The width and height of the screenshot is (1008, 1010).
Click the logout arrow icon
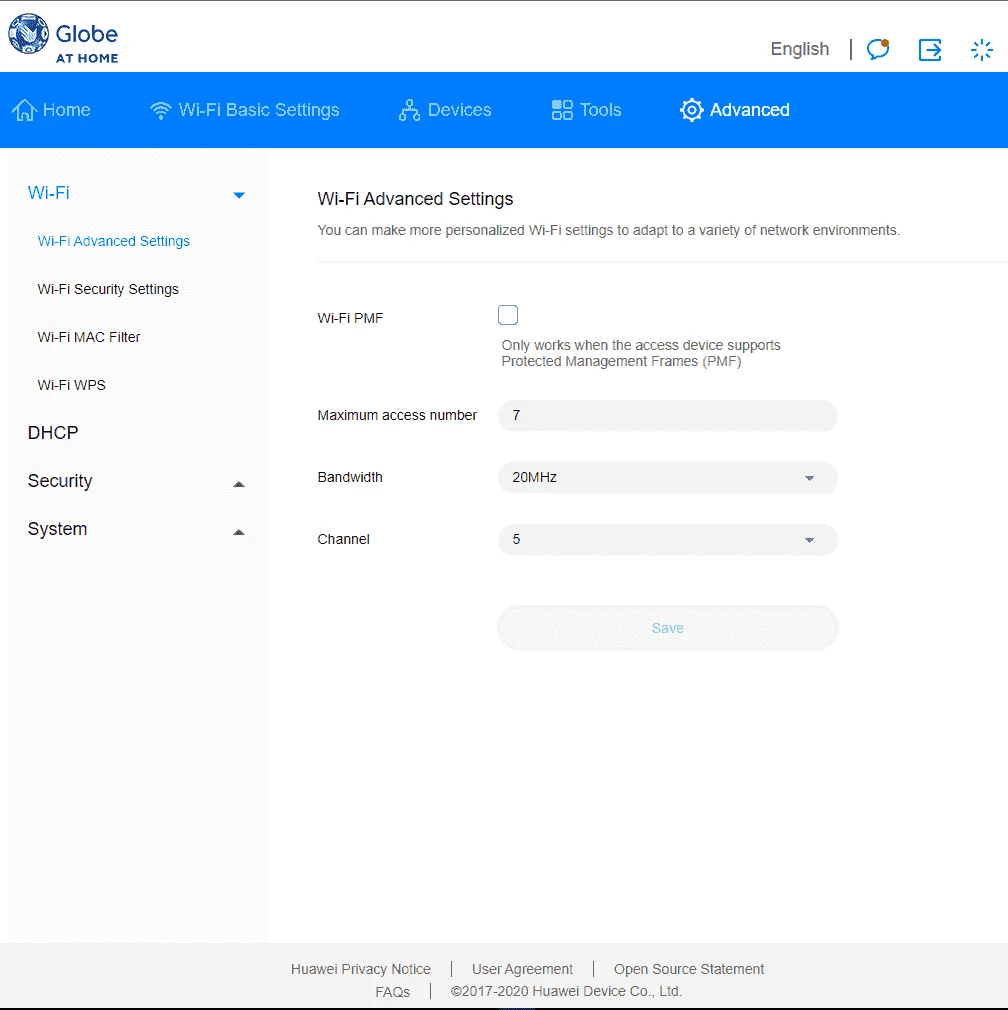930,50
